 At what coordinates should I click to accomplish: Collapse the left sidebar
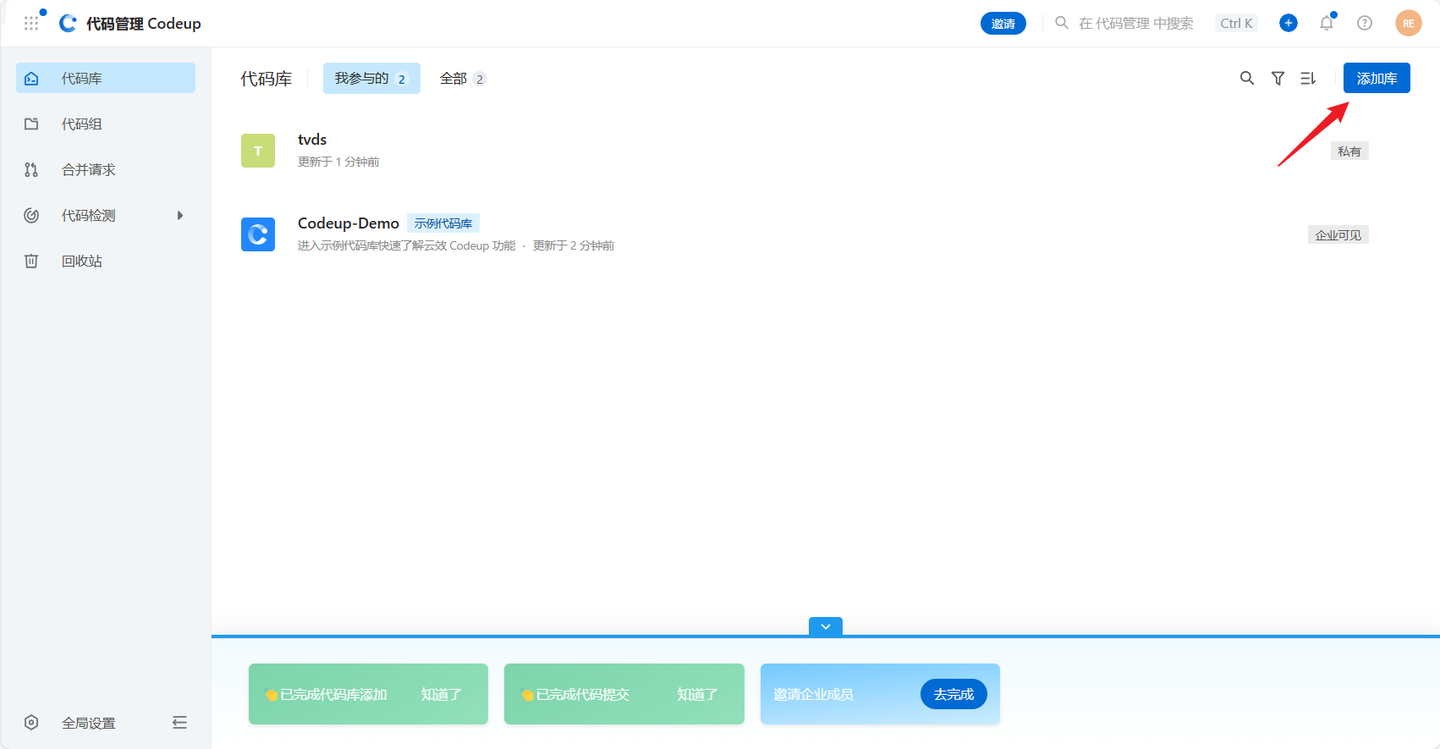180,722
